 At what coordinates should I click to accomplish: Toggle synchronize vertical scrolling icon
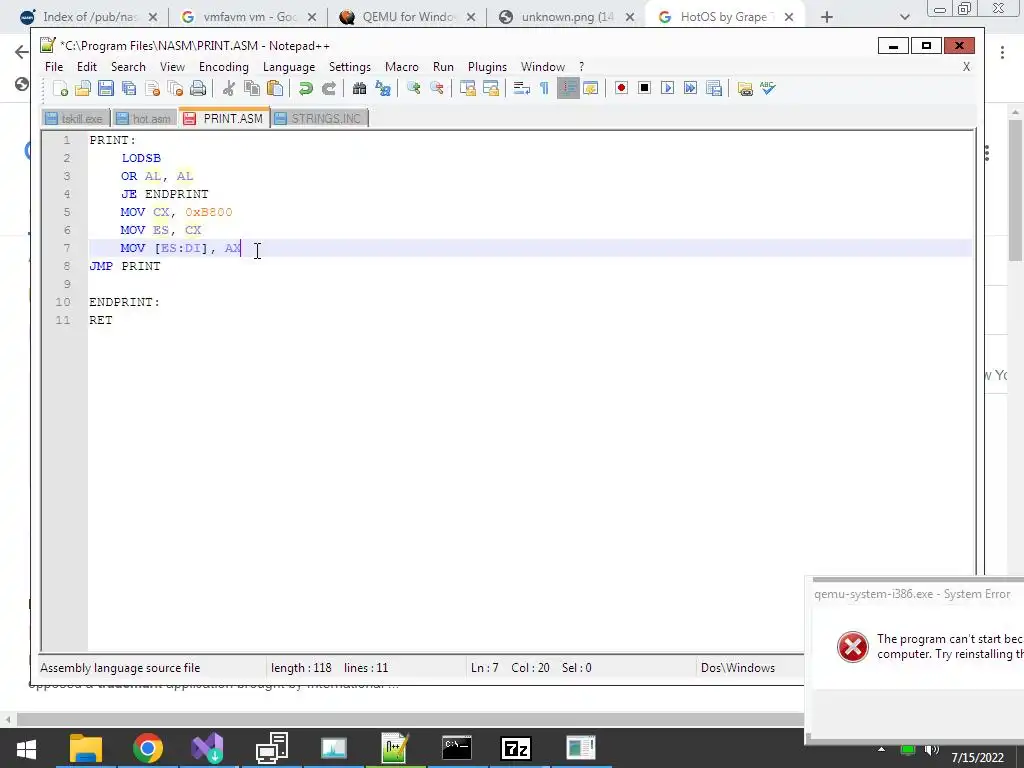coord(468,88)
